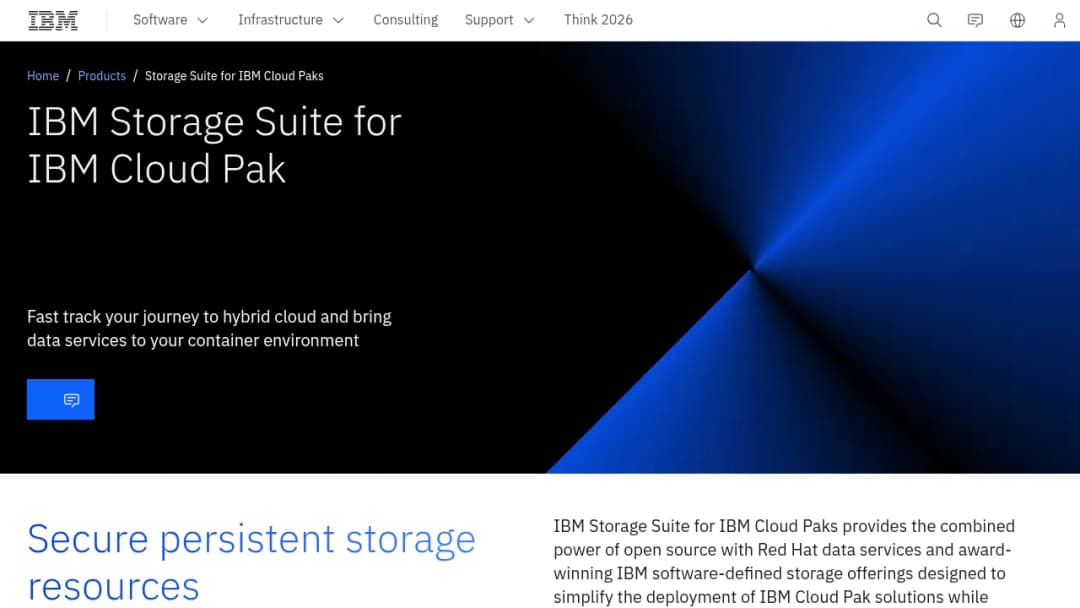Image resolution: width=1080 pixels, height=608 pixels.
Task: Go to Products breadcrumb link
Action: (x=102, y=76)
